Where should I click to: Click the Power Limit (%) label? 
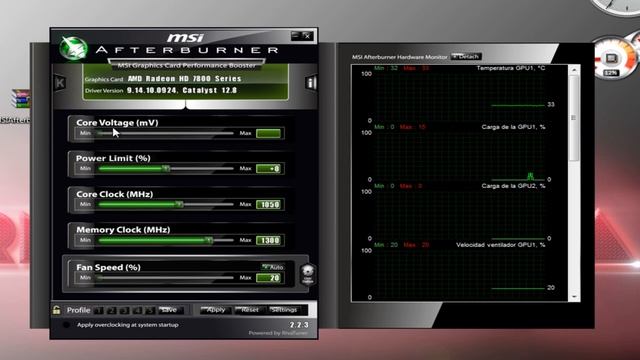pos(113,158)
